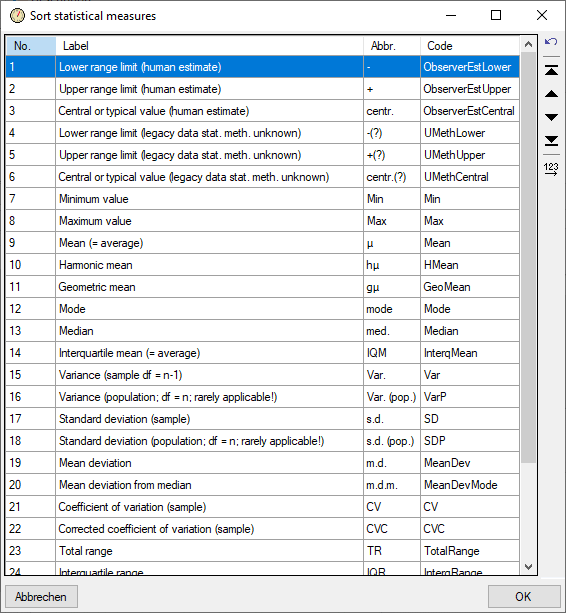This screenshot has height=613, width=566.
Task: Move selected row down one position
Action: tap(551, 117)
